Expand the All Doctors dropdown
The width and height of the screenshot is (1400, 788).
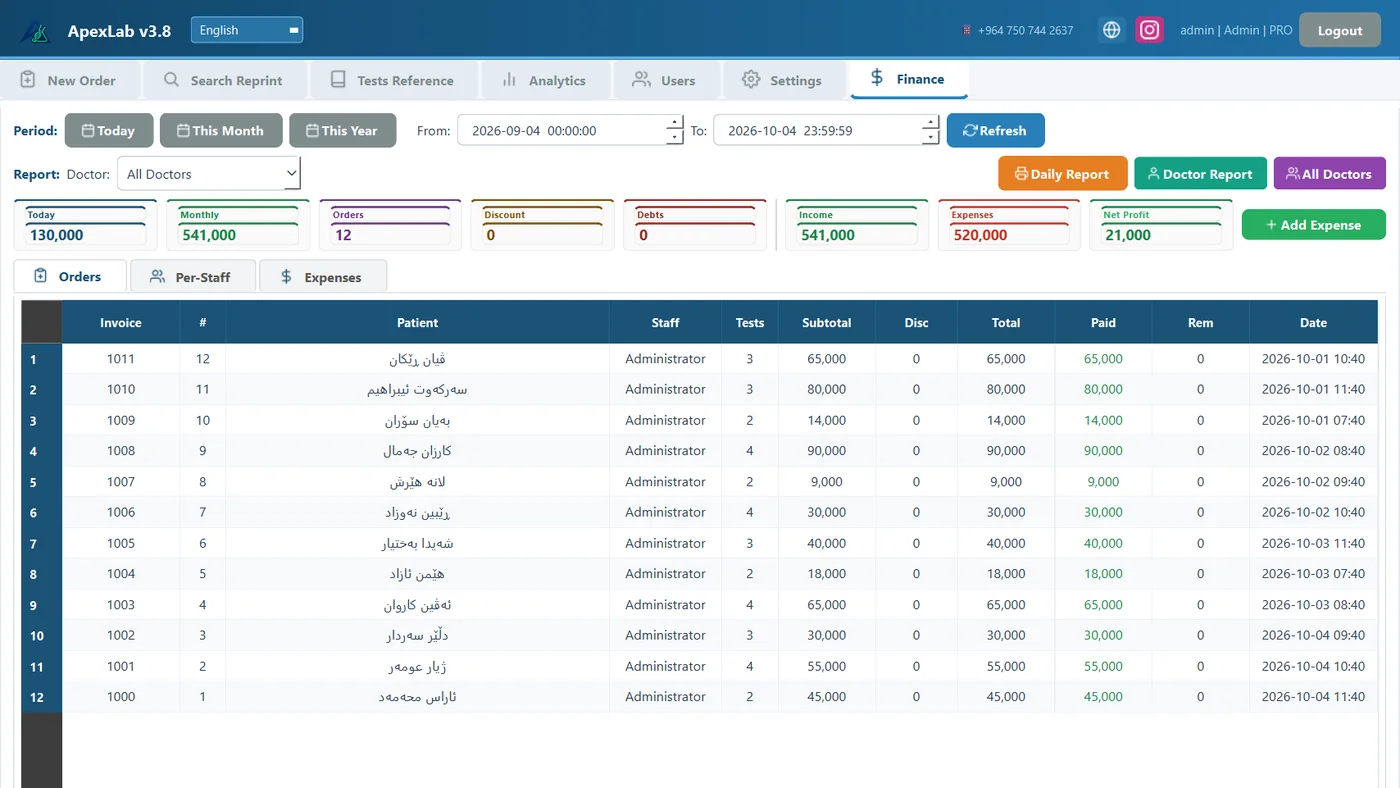209,174
